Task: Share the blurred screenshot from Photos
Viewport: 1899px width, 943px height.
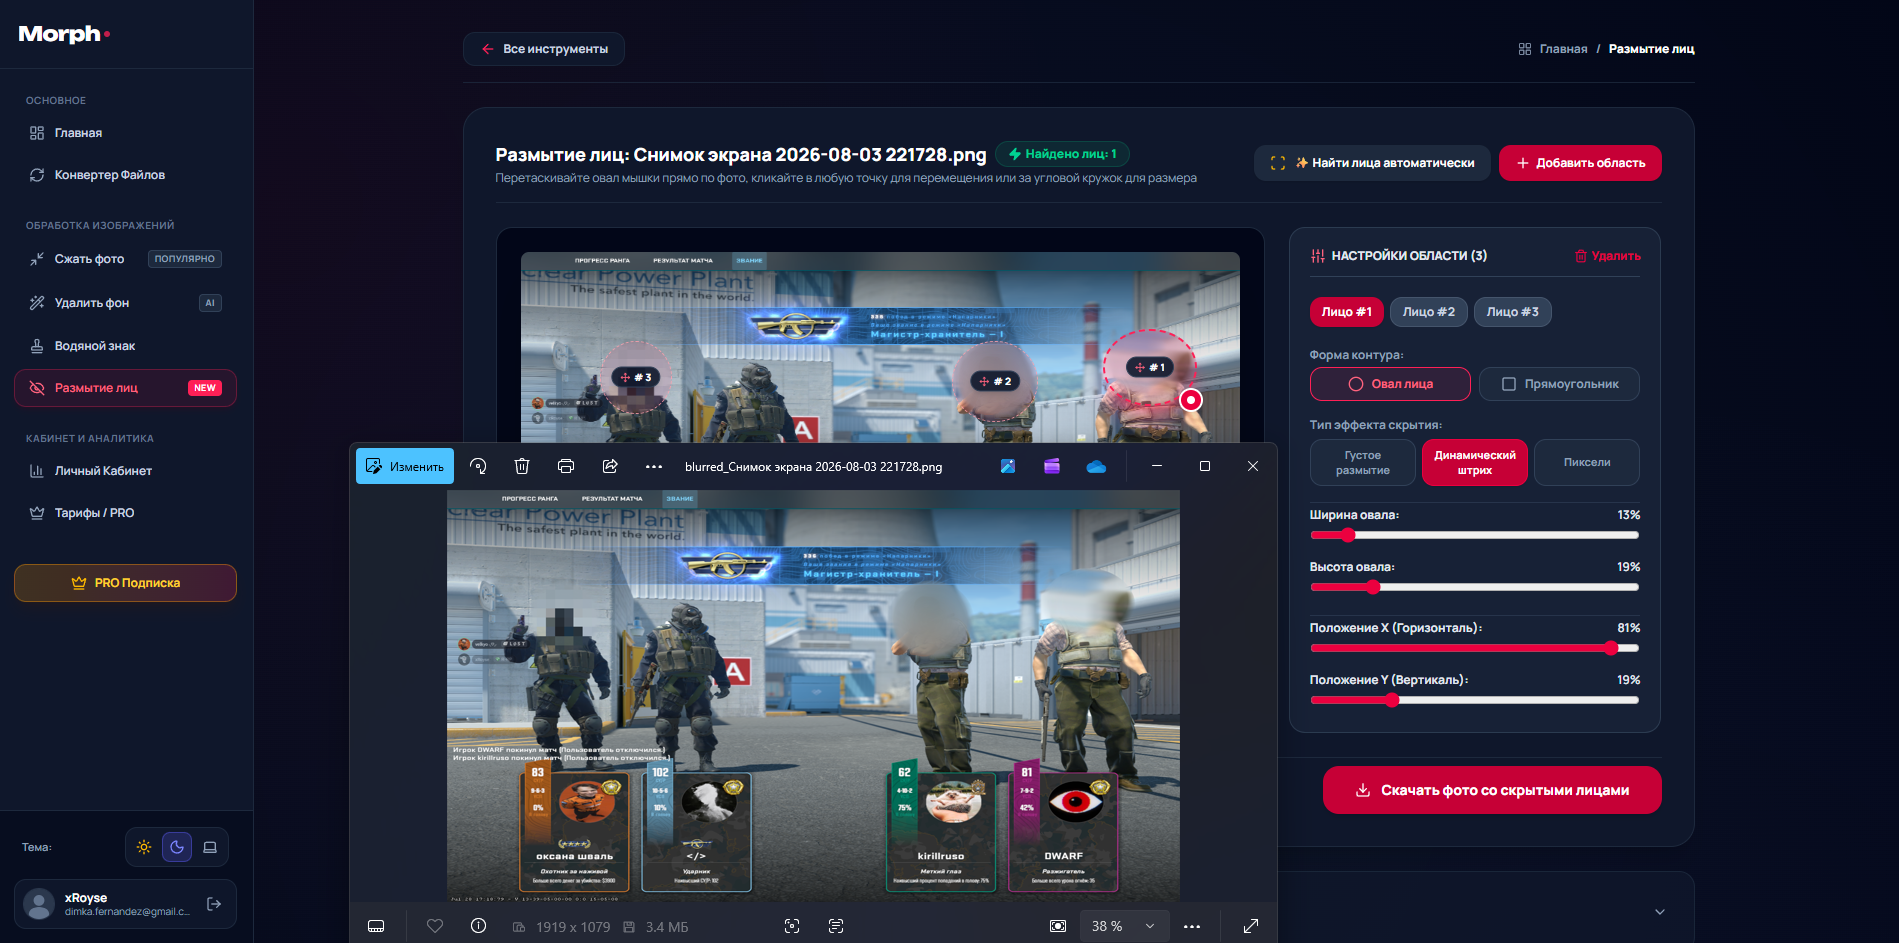Action: coord(610,466)
